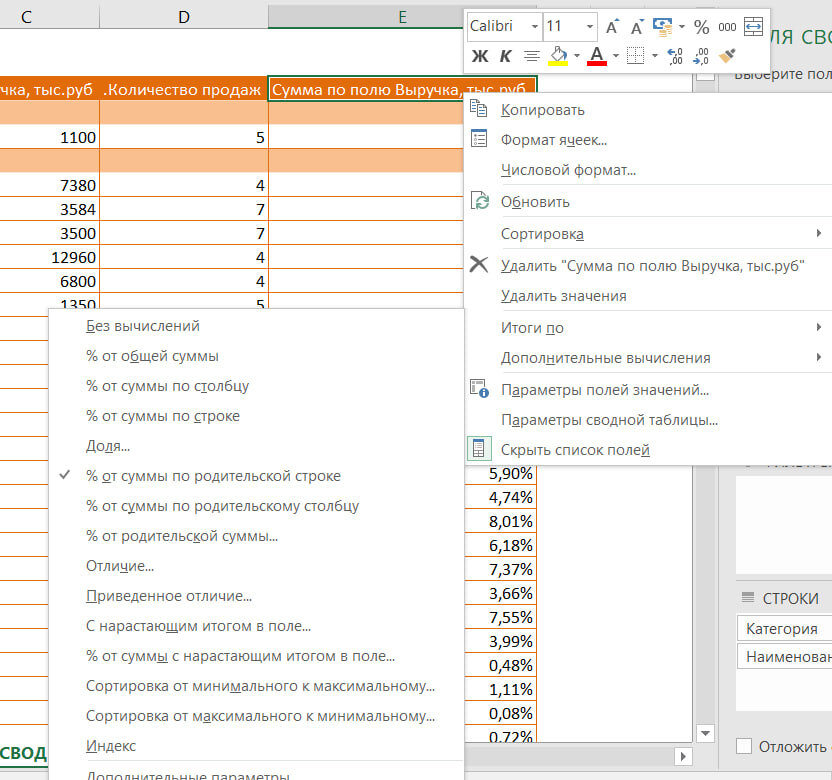
Task: Select % от суммы с нарастающим итогом
Action: pos(240,656)
